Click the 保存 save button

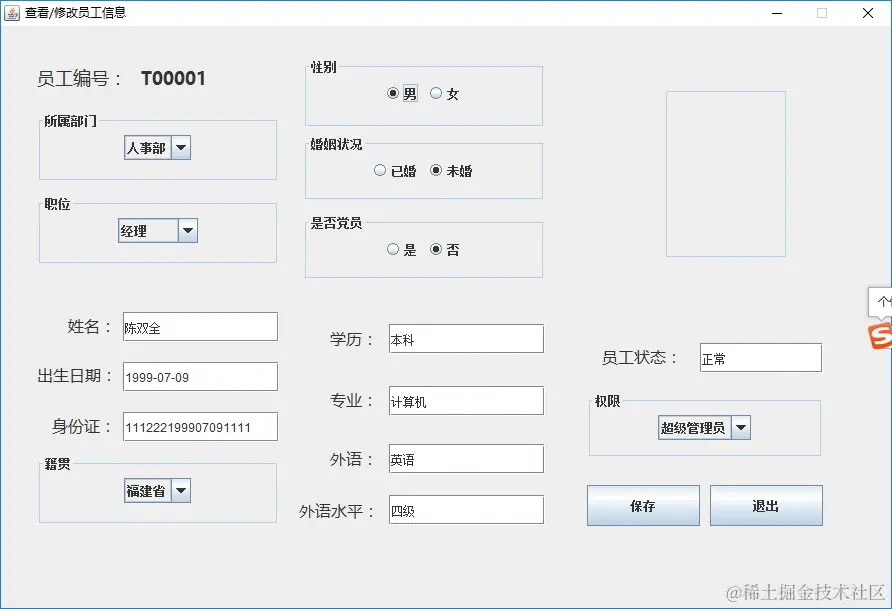(x=643, y=505)
